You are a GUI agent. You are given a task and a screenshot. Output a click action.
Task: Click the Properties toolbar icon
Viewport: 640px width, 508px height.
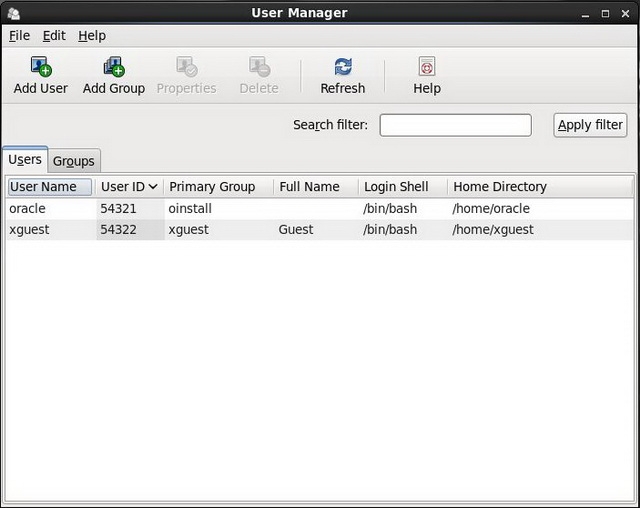click(x=186, y=68)
